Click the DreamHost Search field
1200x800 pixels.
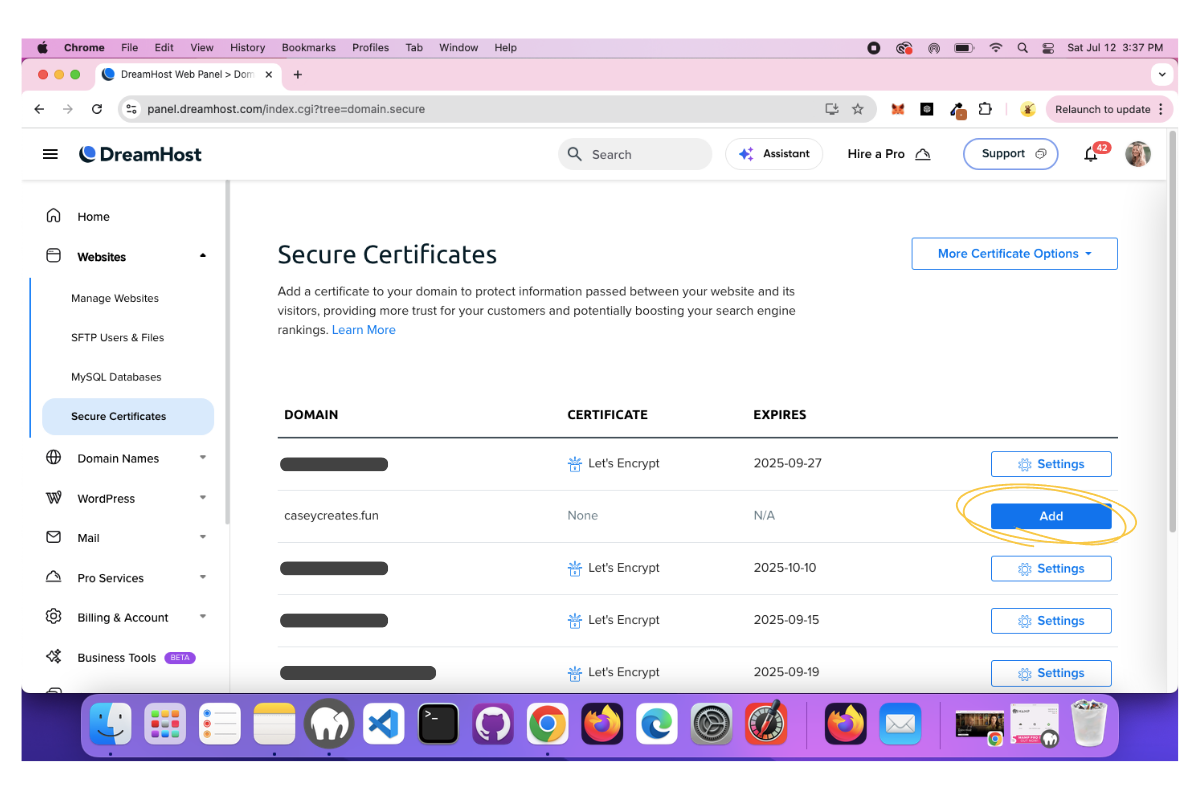(x=634, y=154)
